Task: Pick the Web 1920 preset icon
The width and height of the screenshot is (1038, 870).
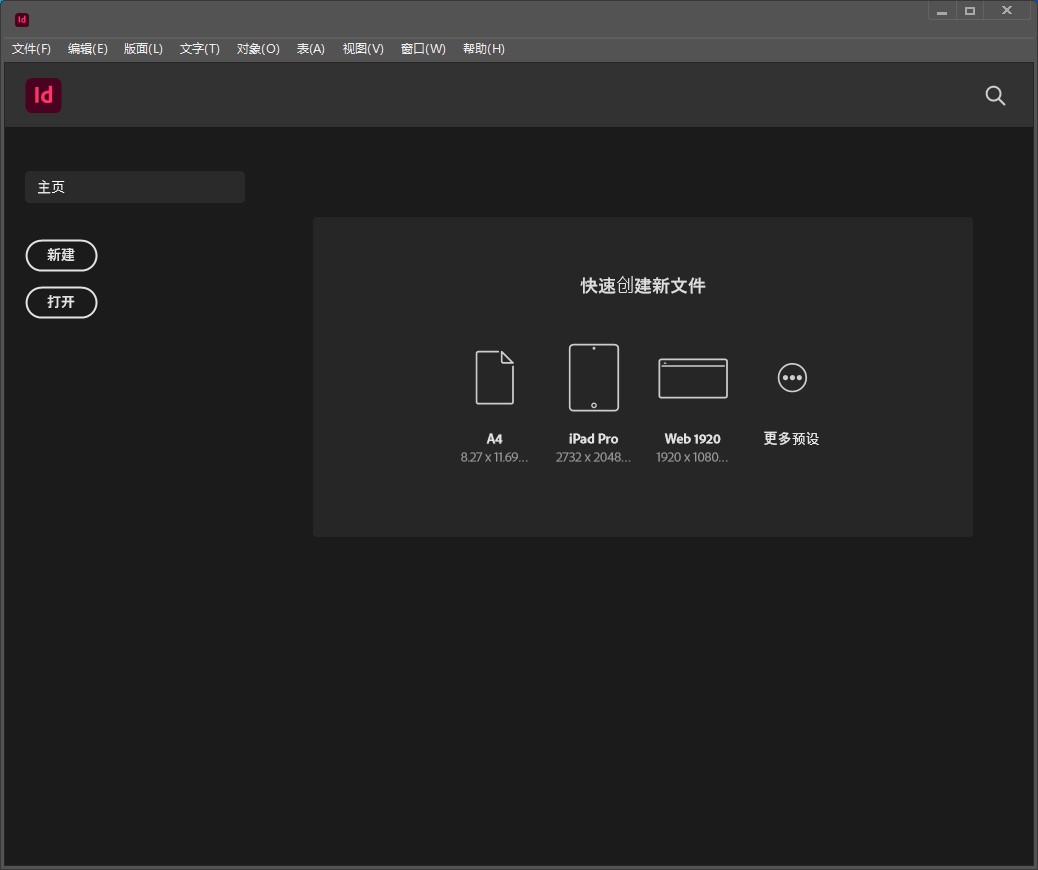Action: click(x=692, y=379)
